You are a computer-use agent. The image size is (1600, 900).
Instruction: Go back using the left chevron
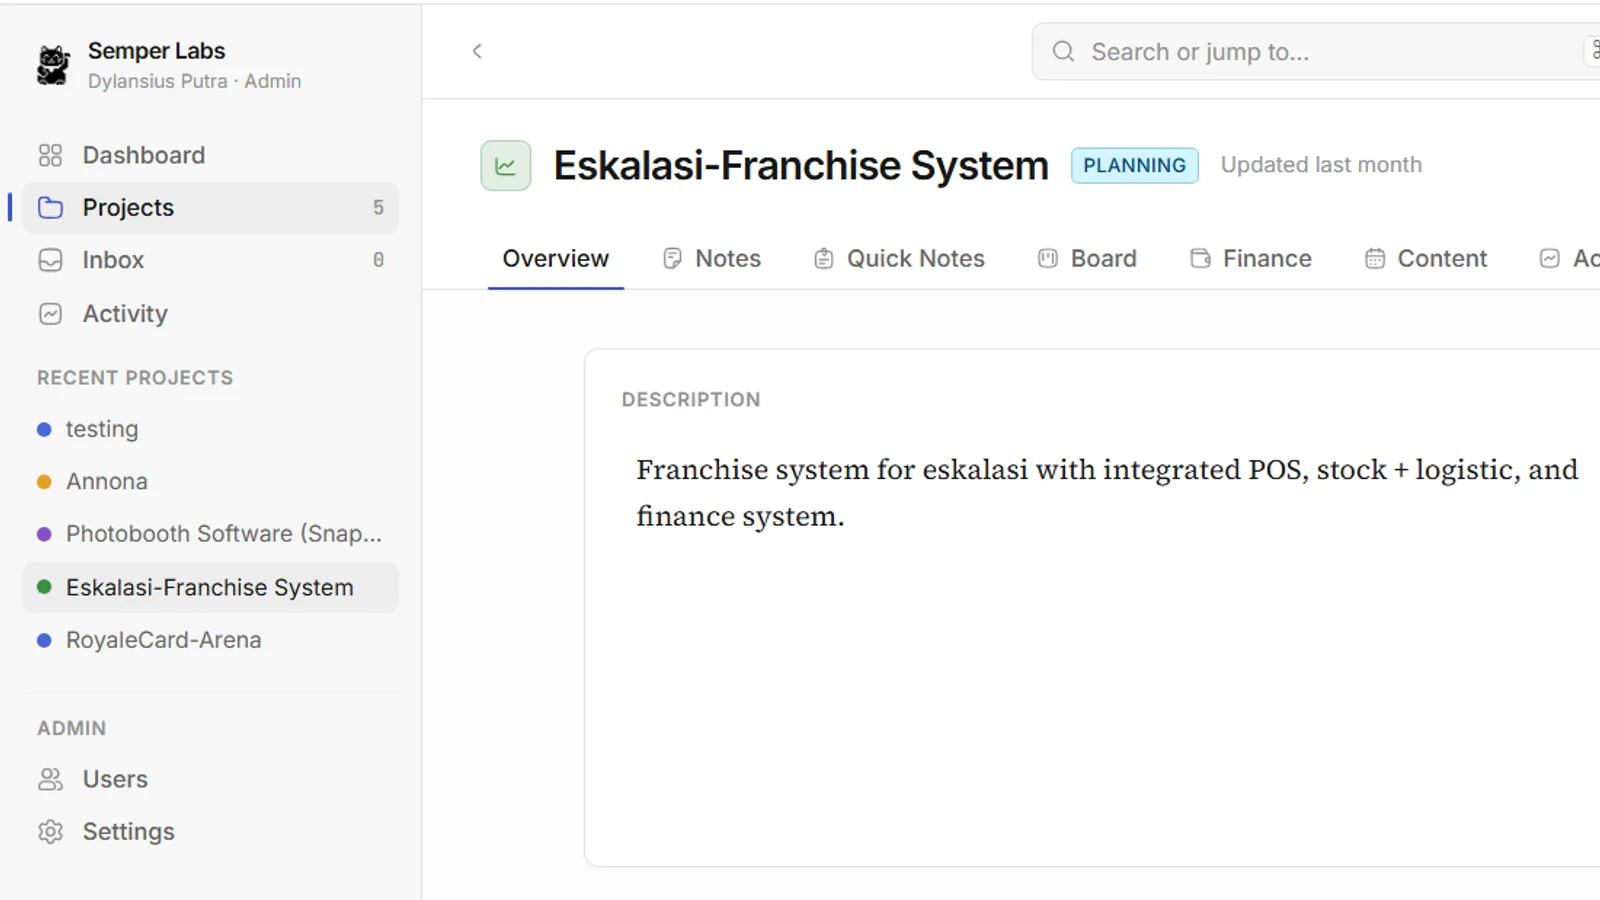click(477, 51)
